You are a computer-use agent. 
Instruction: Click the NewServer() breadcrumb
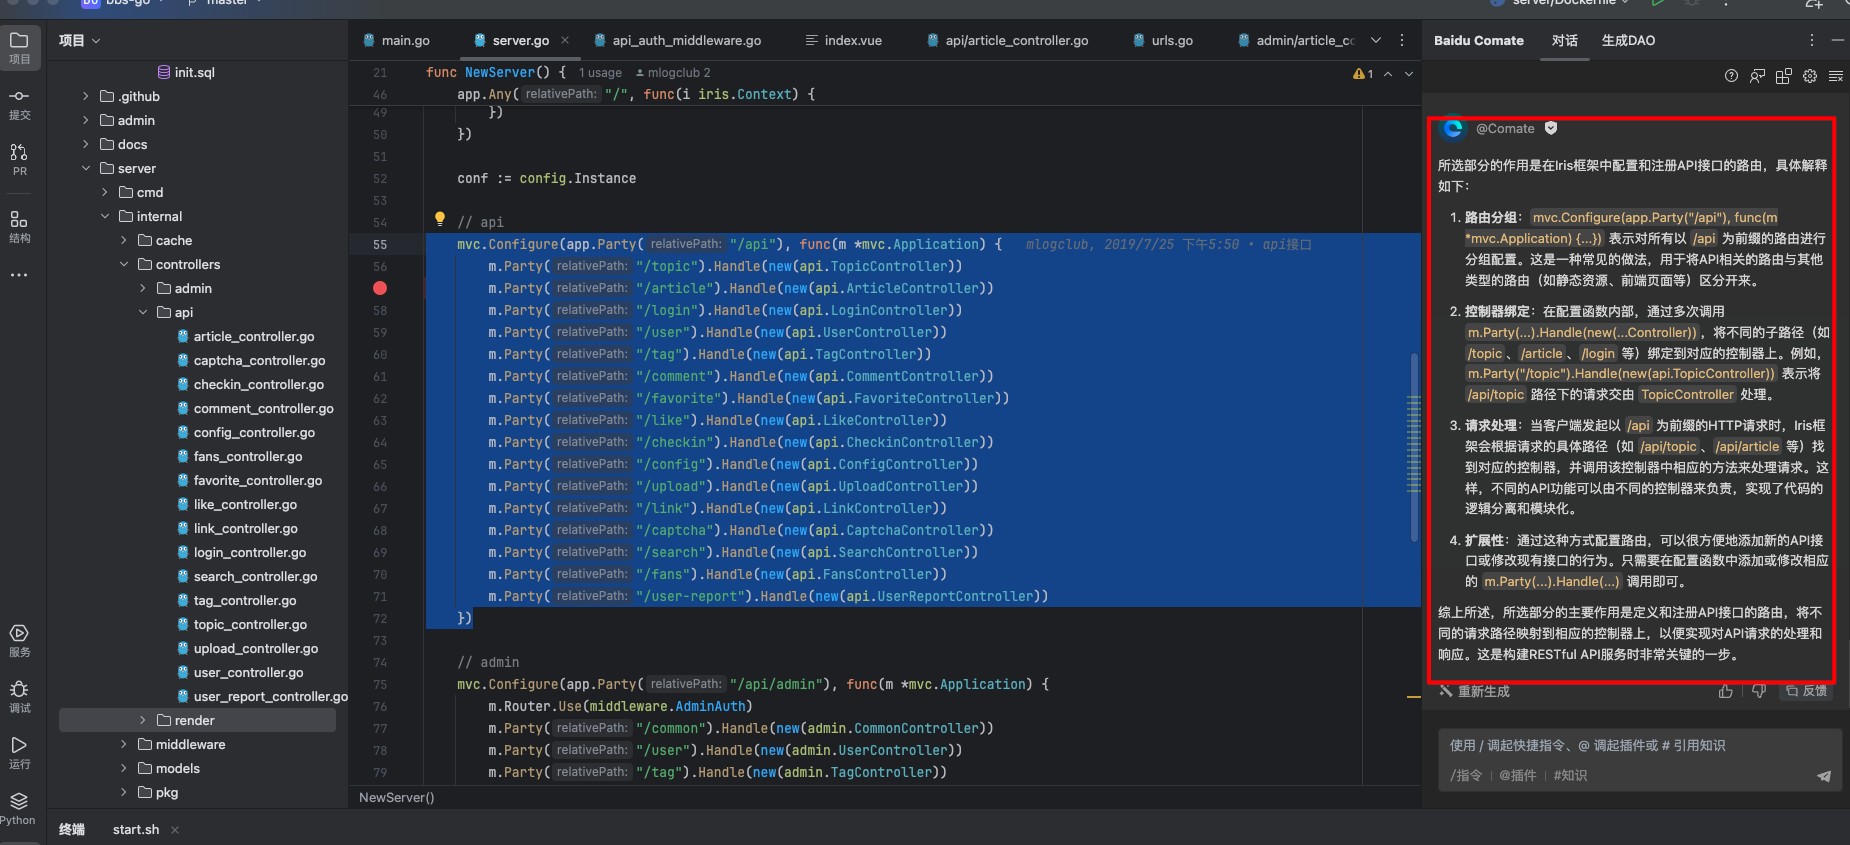[x=397, y=798]
